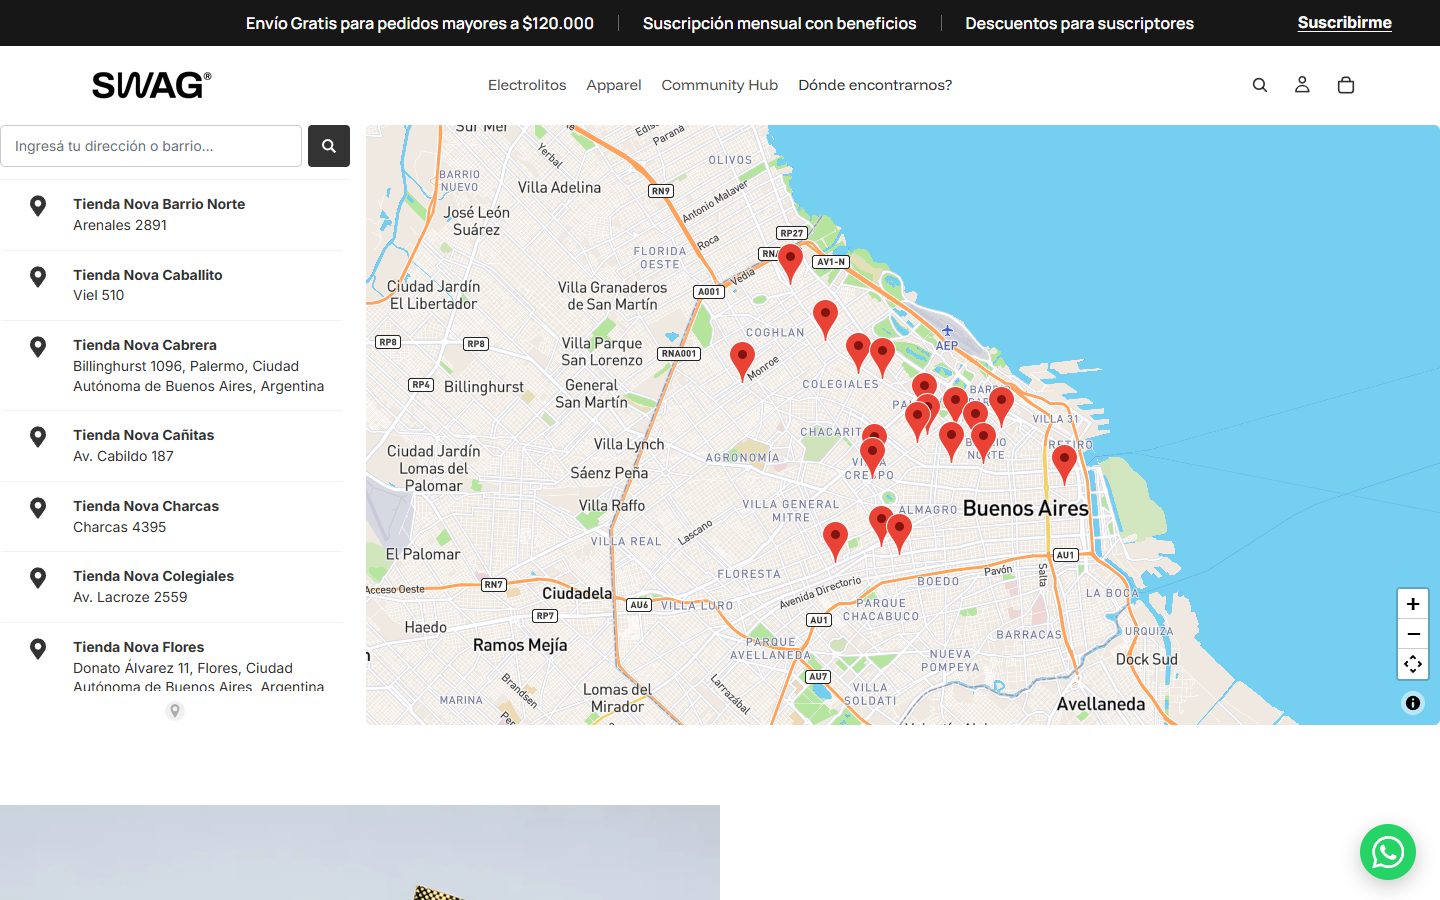Open the Apparel menu
This screenshot has width=1440, height=900.
tap(614, 85)
